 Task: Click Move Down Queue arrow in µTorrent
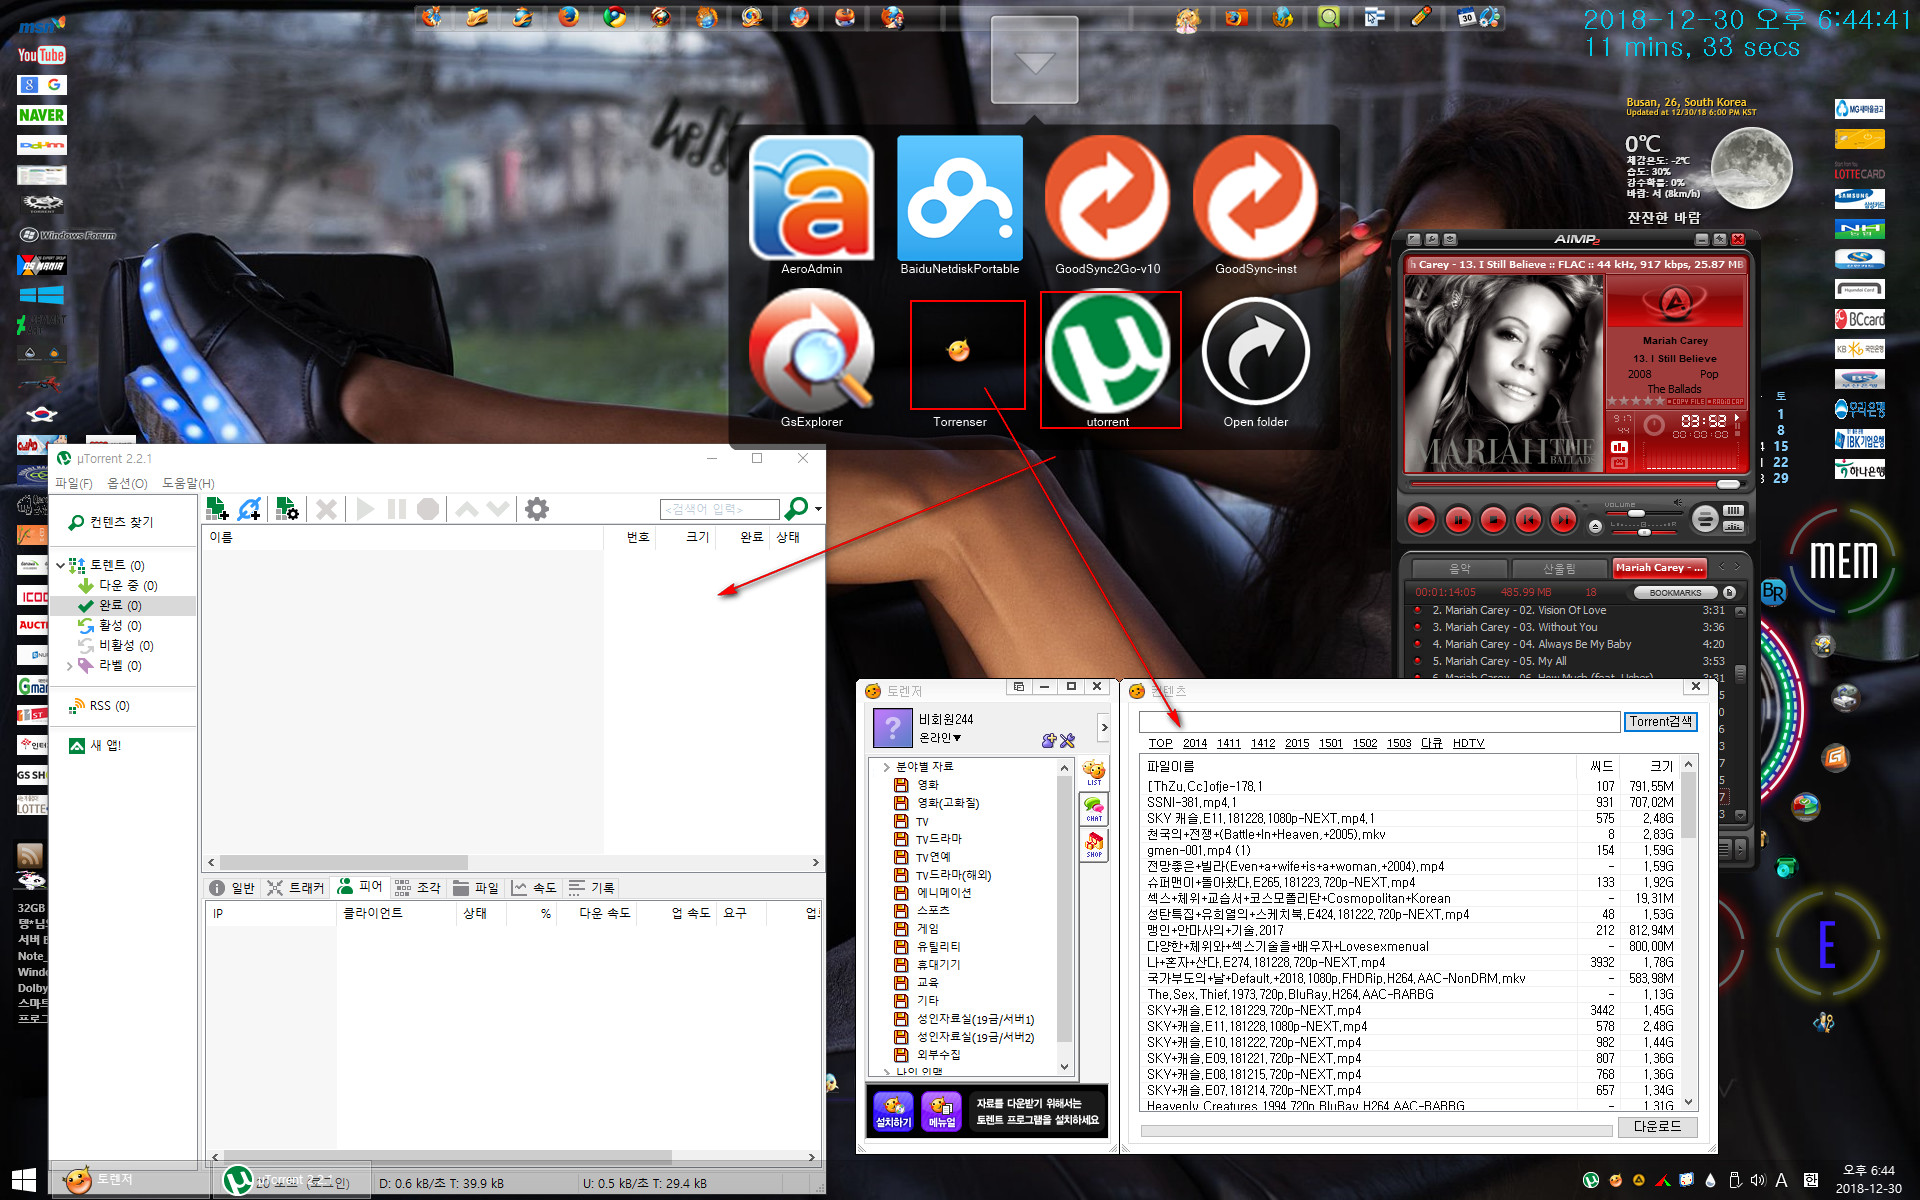pos(498,509)
